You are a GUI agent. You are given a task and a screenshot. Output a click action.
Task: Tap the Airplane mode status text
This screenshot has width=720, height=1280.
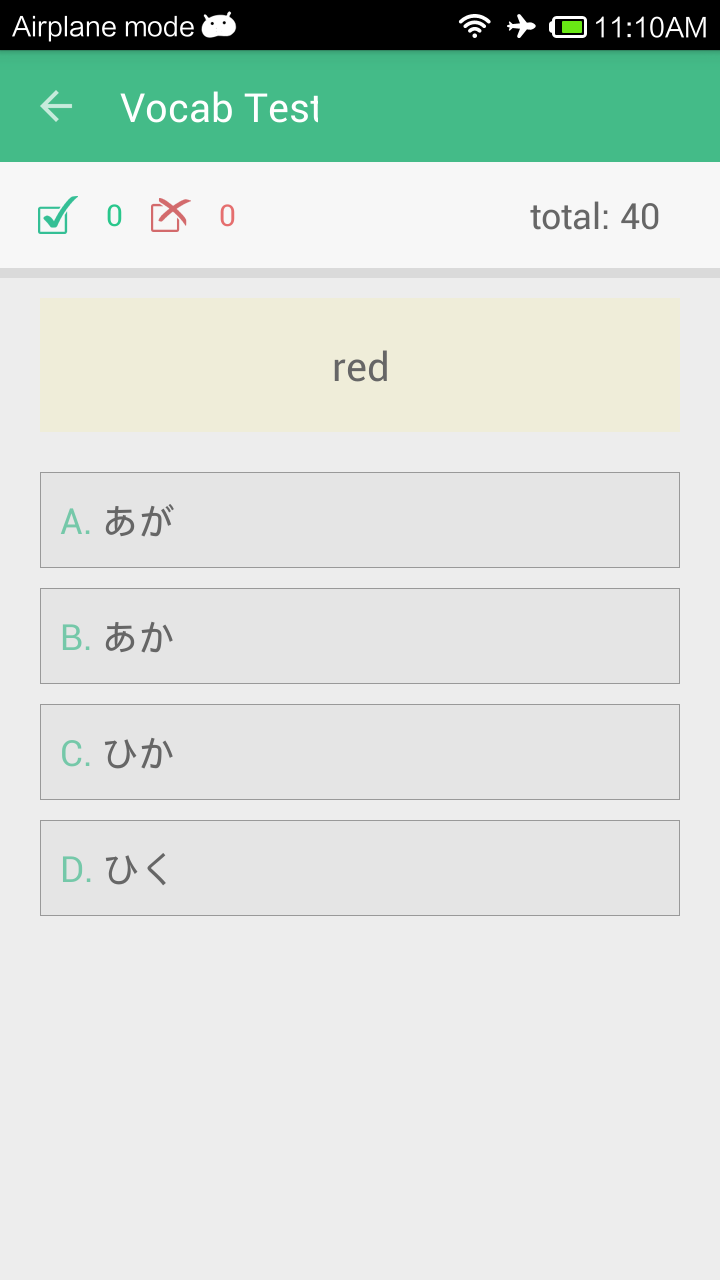[x=103, y=27]
